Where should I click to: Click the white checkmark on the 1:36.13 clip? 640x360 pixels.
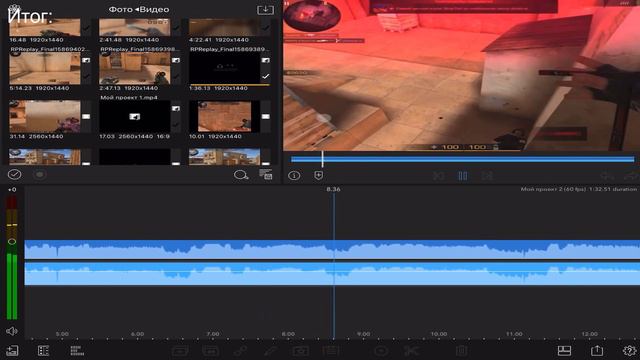coord(265,76)
